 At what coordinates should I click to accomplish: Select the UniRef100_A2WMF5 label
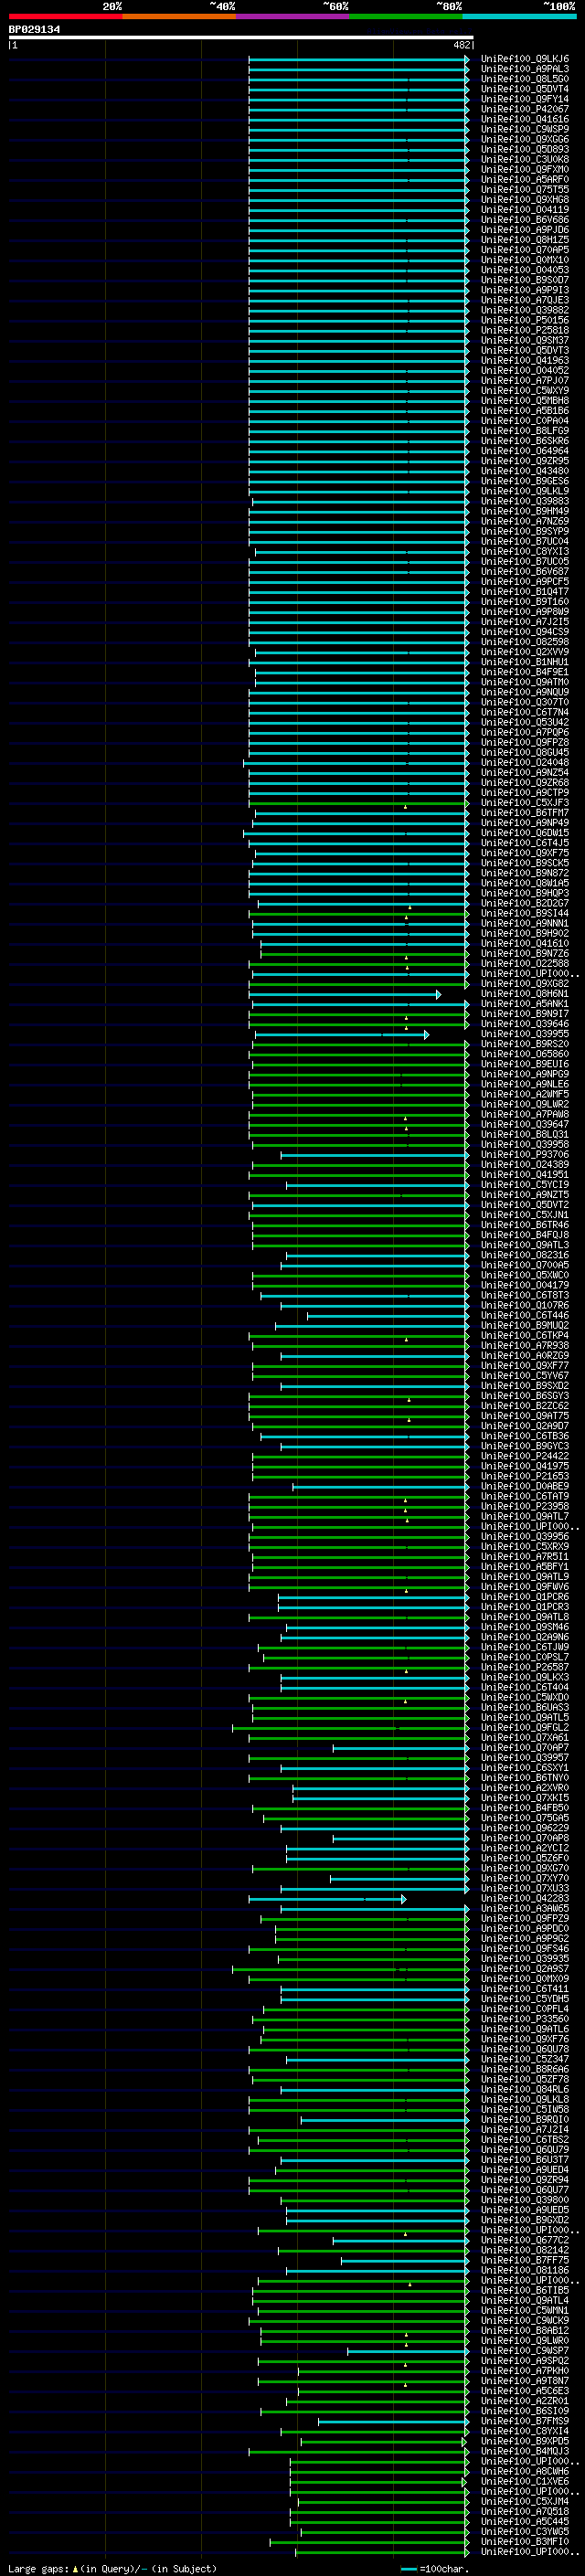[x=524, y=1094]
